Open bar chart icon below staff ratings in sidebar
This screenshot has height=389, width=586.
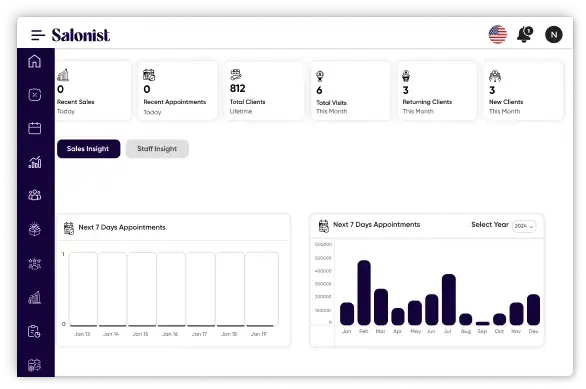(35, 297)
